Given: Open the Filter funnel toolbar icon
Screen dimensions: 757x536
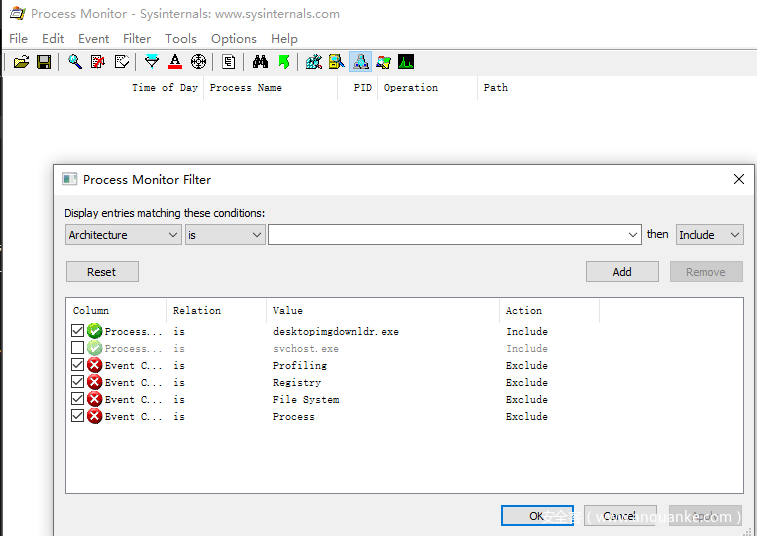Looking at the screenshot, I should point(152,62).
